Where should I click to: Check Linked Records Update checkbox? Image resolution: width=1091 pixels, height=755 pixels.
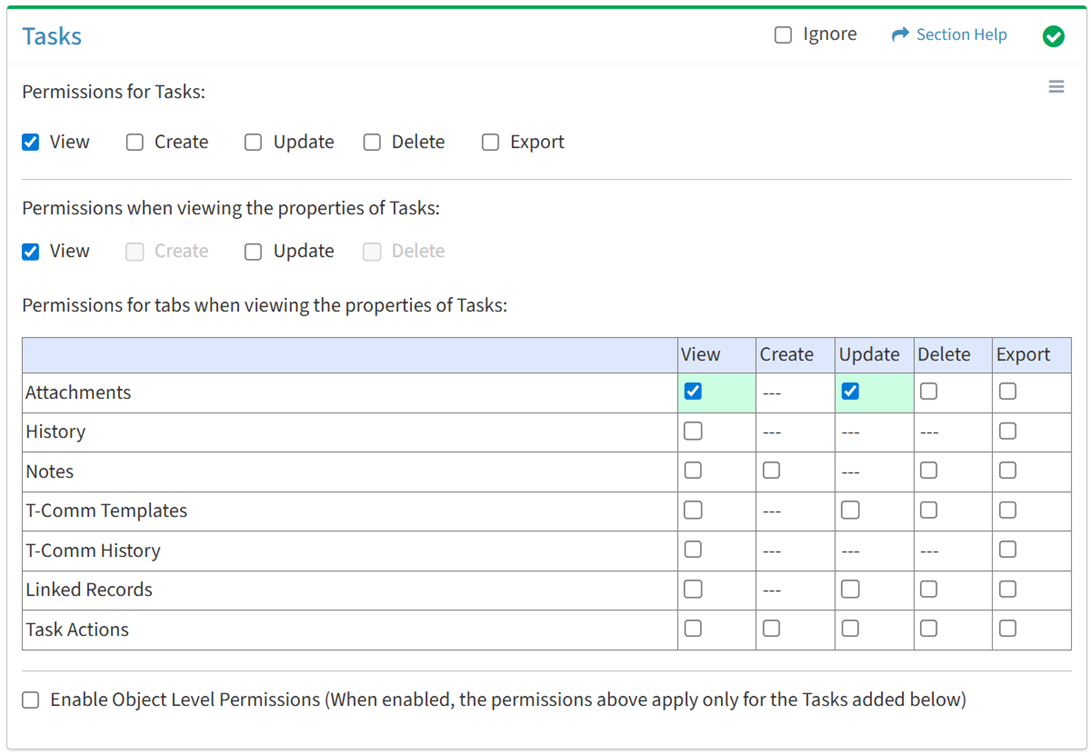point(850,589)
